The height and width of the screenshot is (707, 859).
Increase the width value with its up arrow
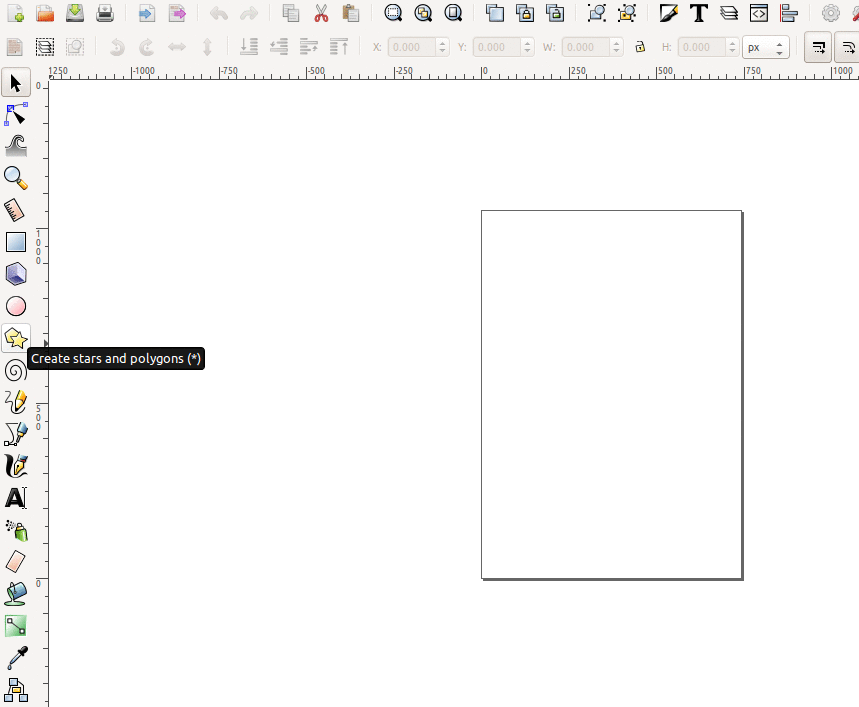pos(616,41)
